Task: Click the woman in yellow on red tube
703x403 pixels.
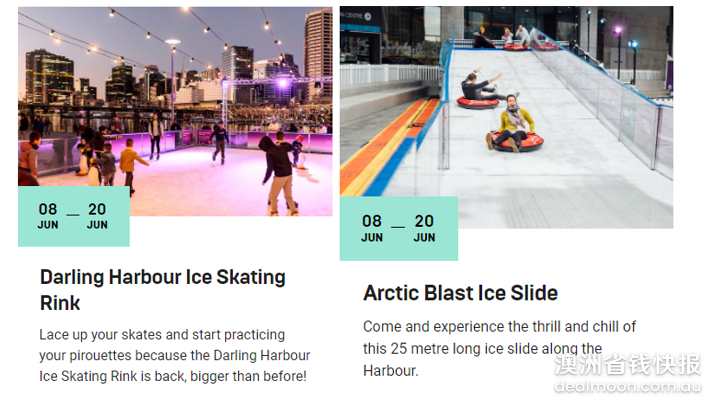Action: [x=515, y=124]
